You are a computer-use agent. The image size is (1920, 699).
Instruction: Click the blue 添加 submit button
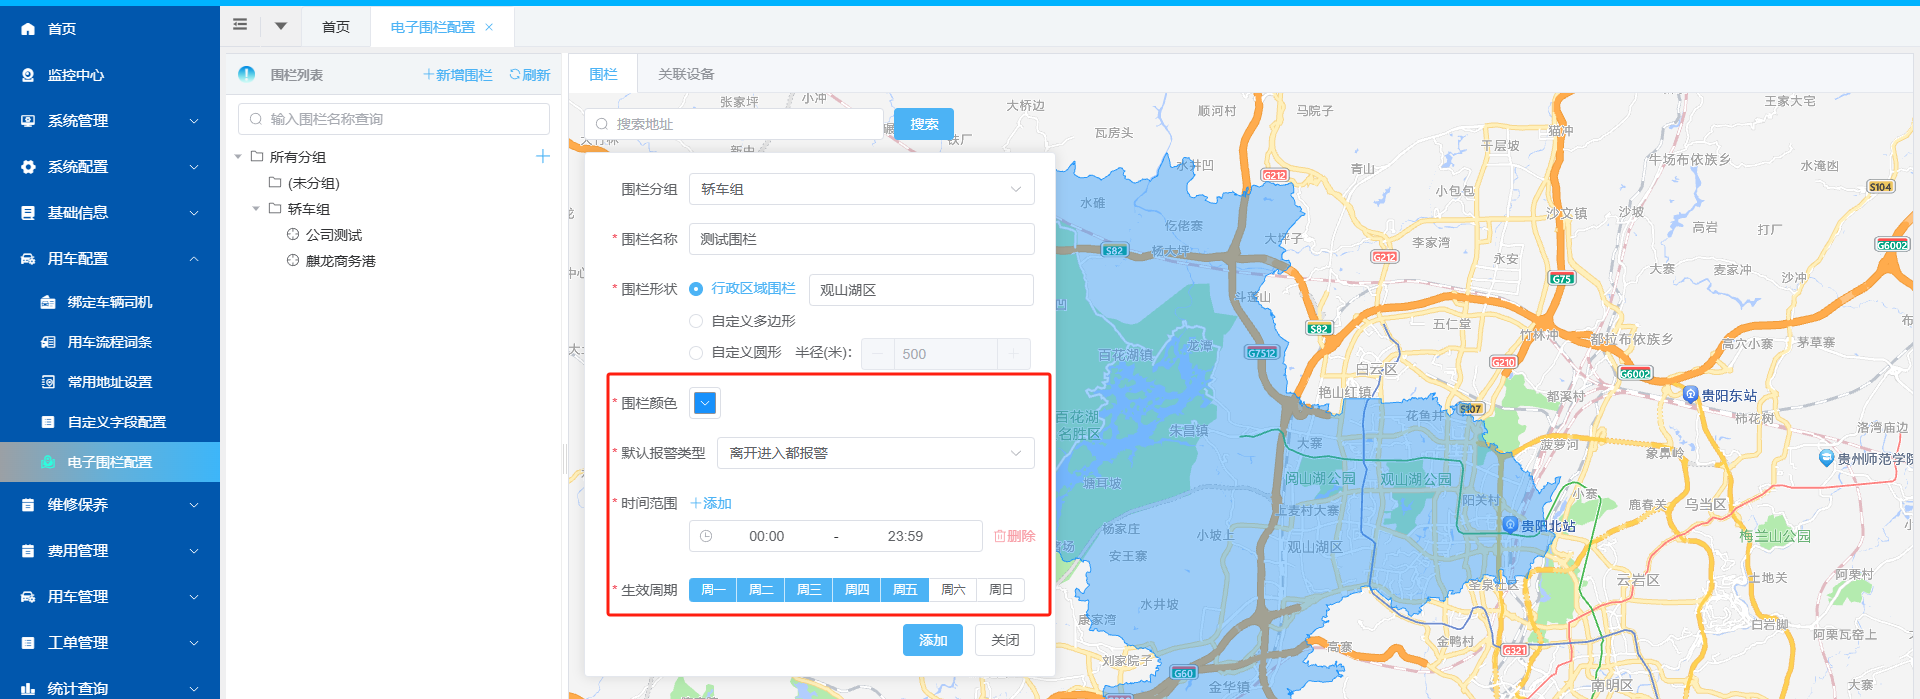(932, 640)
